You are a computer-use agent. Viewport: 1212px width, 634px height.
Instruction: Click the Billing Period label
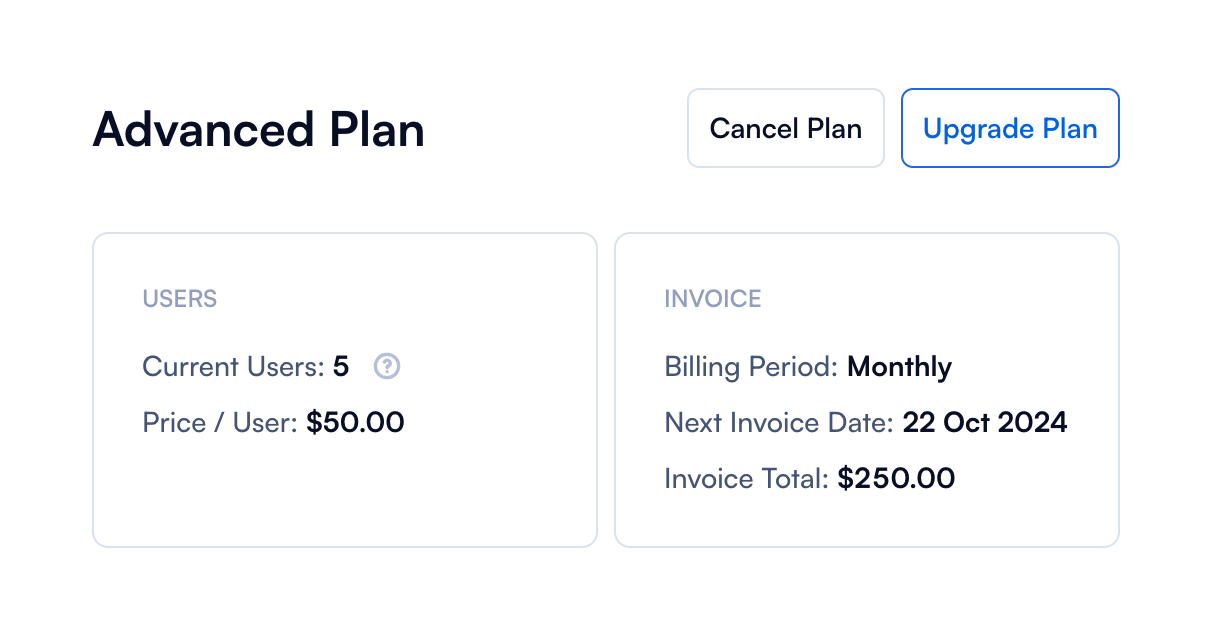[751, 367]
